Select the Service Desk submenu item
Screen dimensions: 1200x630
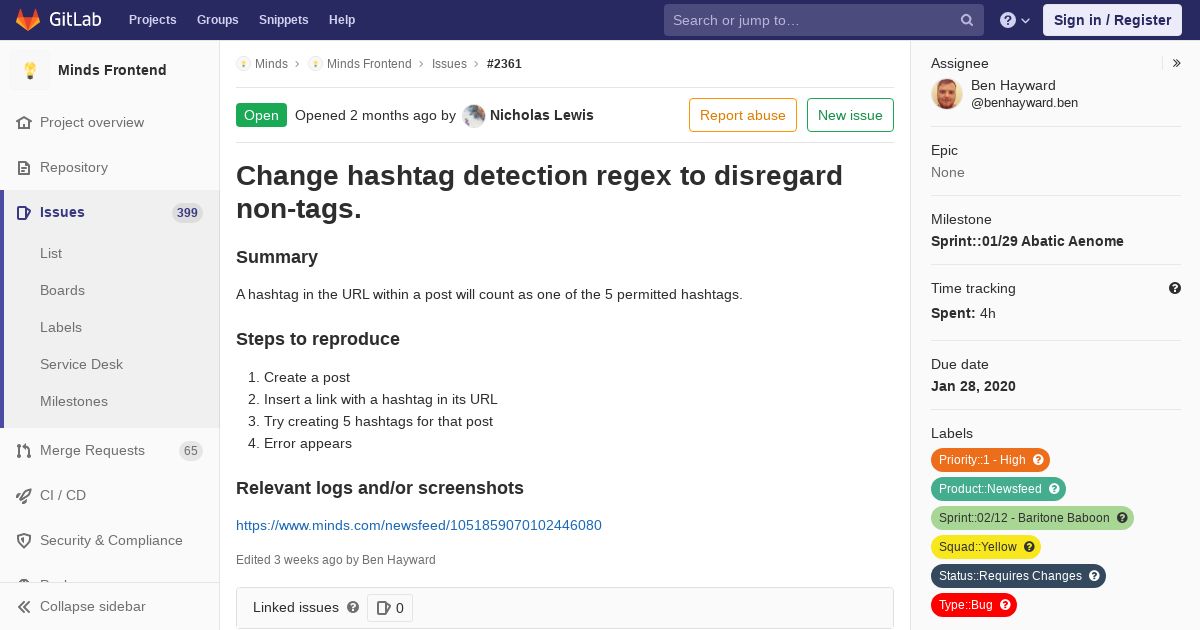pos(81,365)
